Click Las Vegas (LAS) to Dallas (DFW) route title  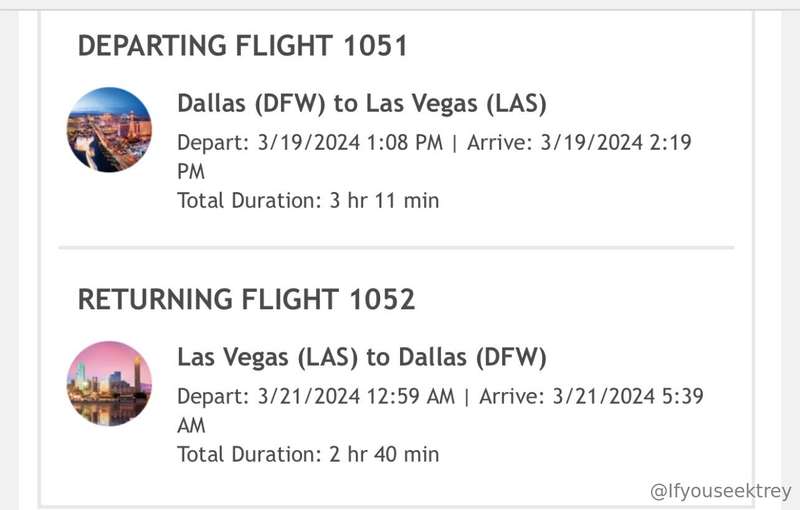coord(362,358)
